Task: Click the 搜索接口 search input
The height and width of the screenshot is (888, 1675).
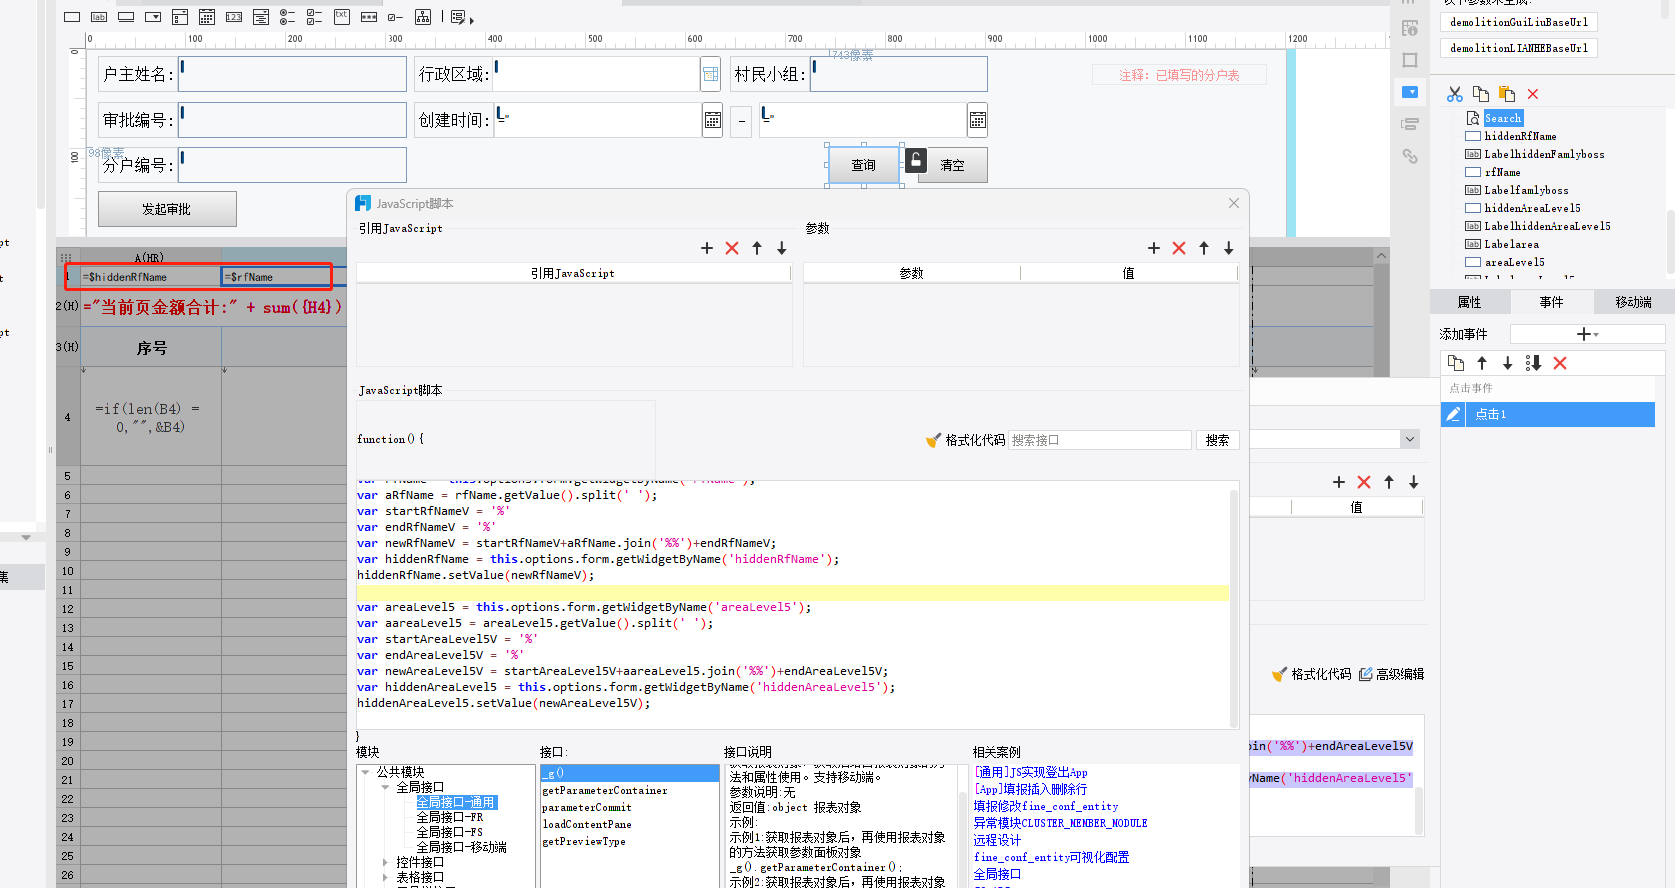Action: pos(1100,440)
